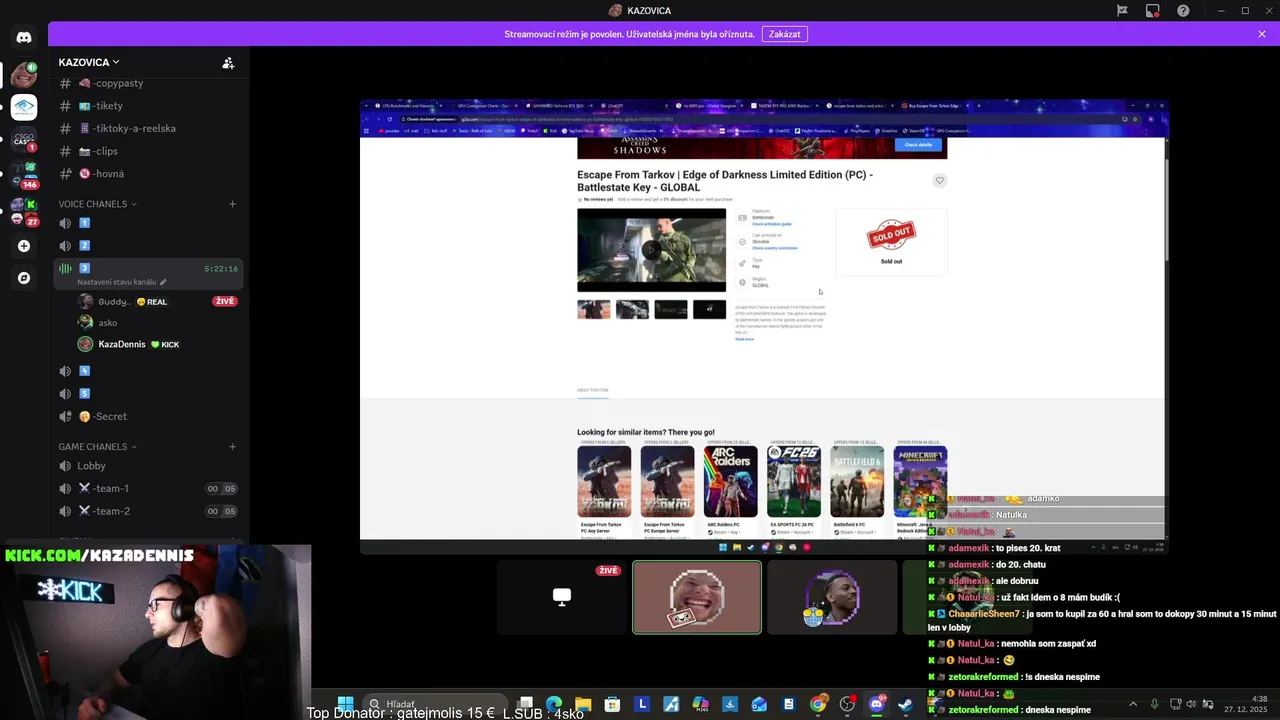Collapse the VOICE CHANELS category
Image resolution: width=1280 pixels, height=720 pixels.
[x=97, y=204]
